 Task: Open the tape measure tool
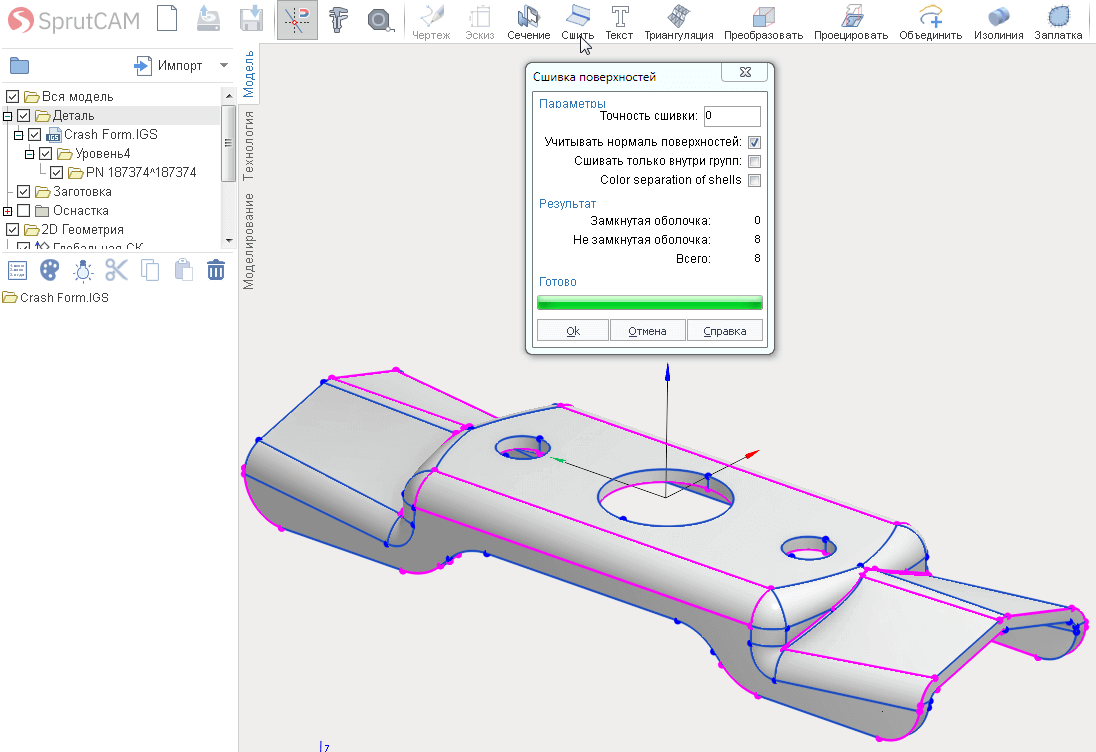[380, 20]
